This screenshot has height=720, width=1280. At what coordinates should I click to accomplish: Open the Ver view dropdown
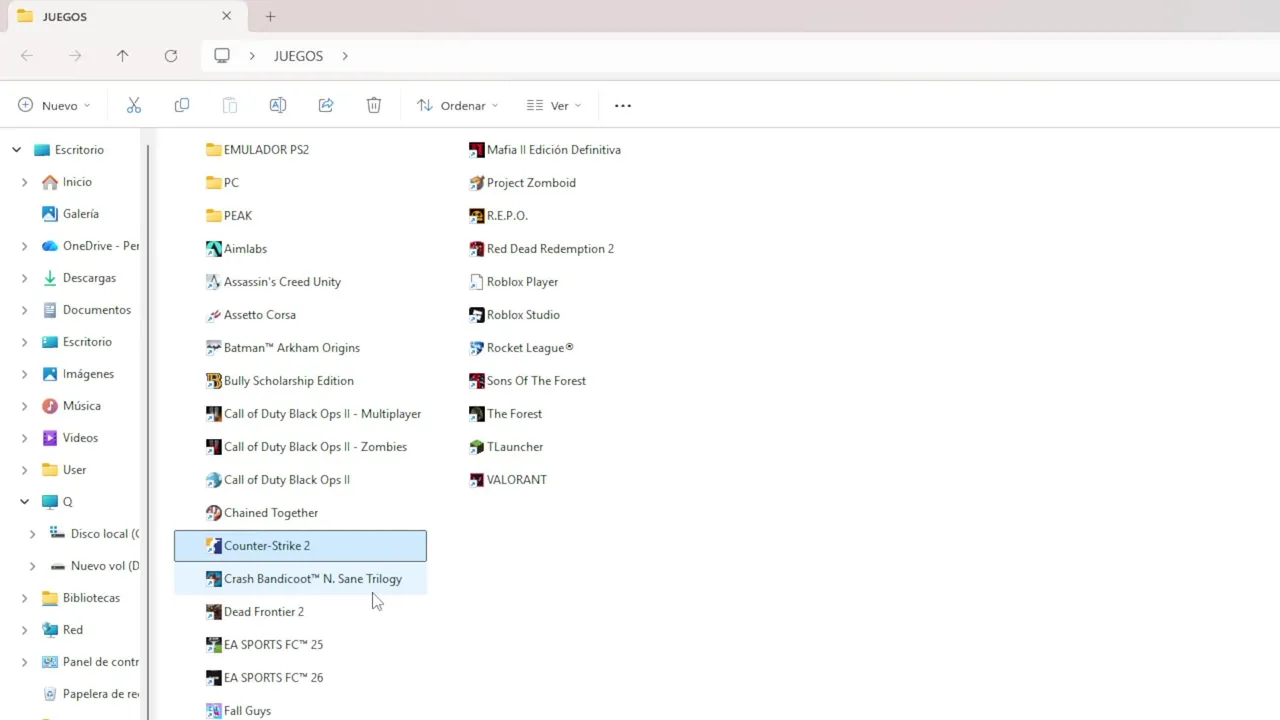click(x=553, y=105)
